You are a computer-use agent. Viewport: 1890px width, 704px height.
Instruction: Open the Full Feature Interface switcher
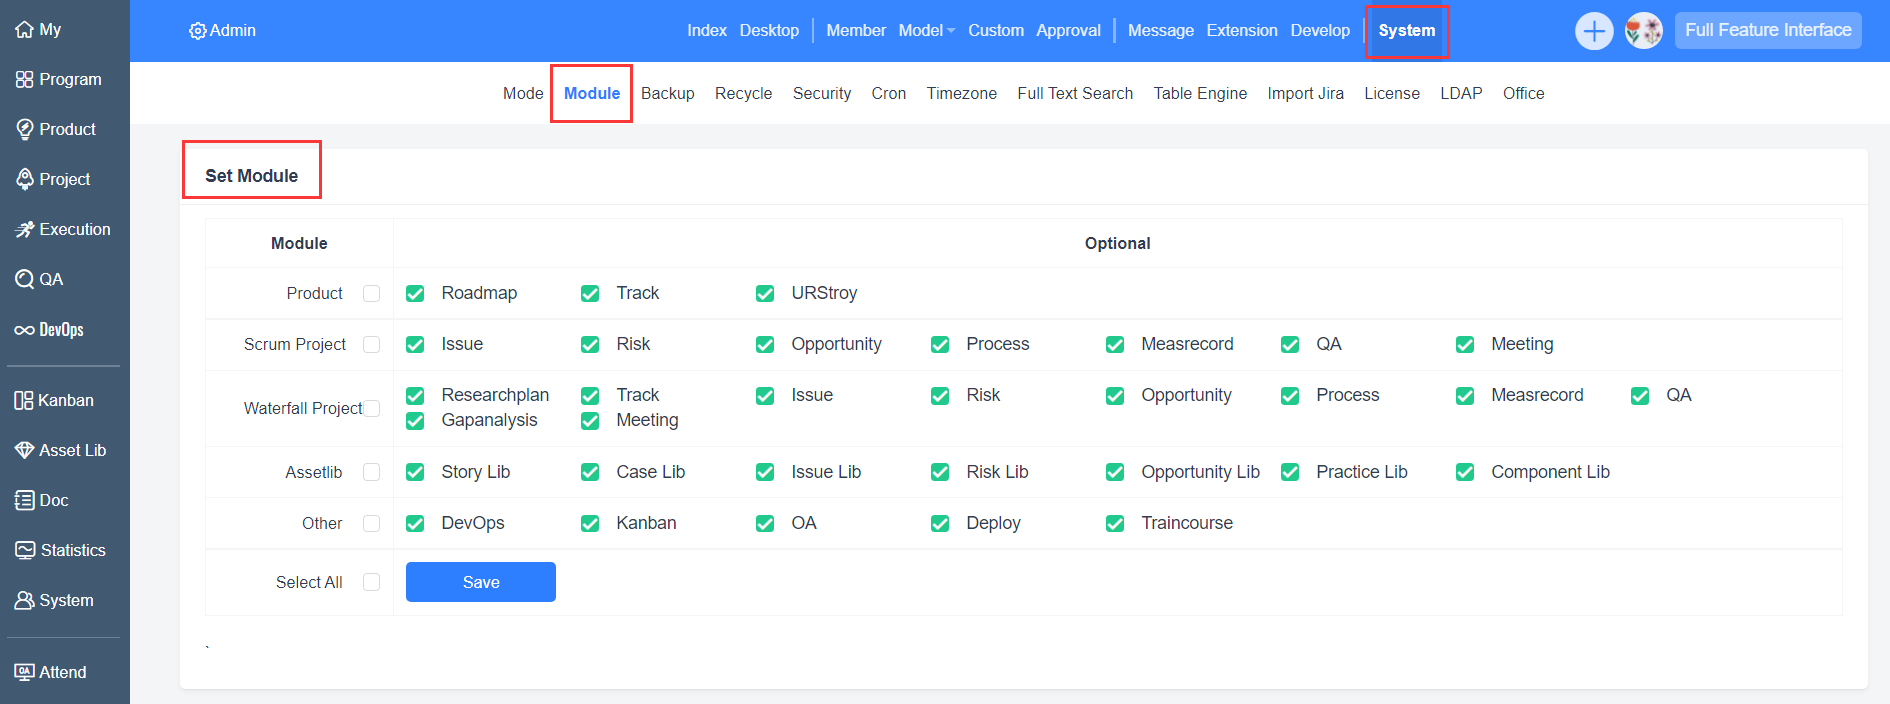pos(1767,31)
